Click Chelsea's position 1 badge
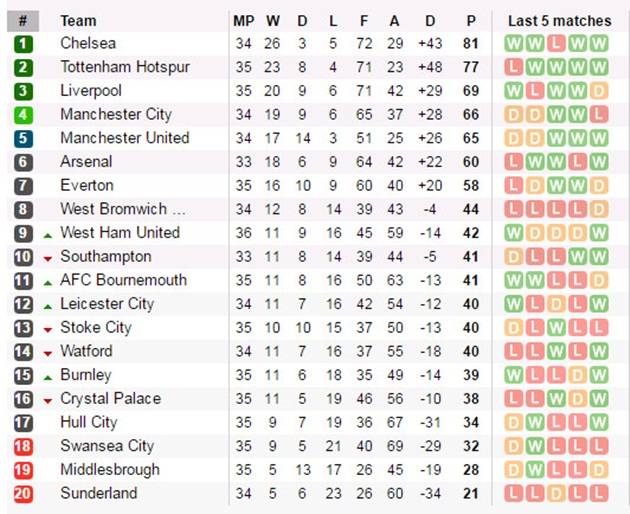Viewport: 630px width, 514px height. [23, 44]
